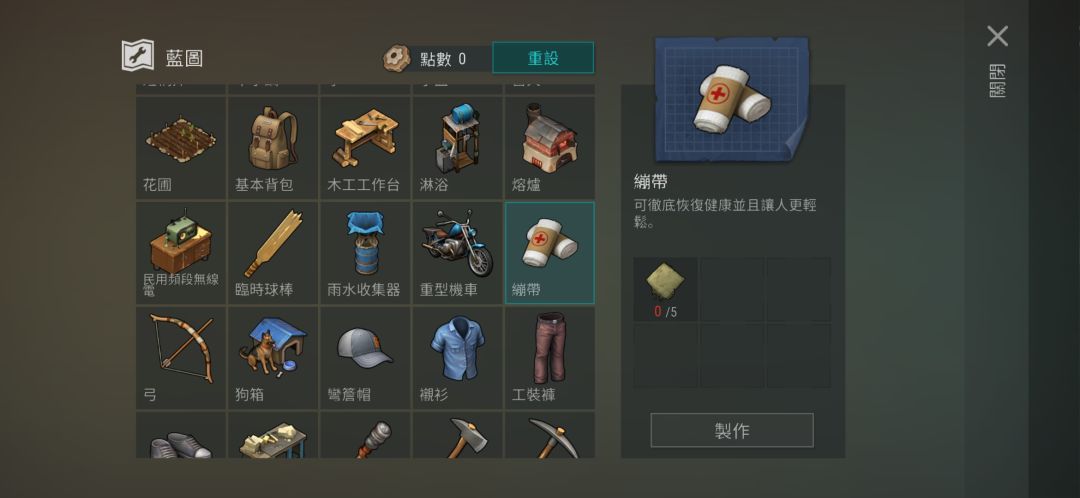This screenshot has width=1080, height=498.
Task: Open the 雨水收集器 rain collector blueprint
Action: tap(366, 253)
